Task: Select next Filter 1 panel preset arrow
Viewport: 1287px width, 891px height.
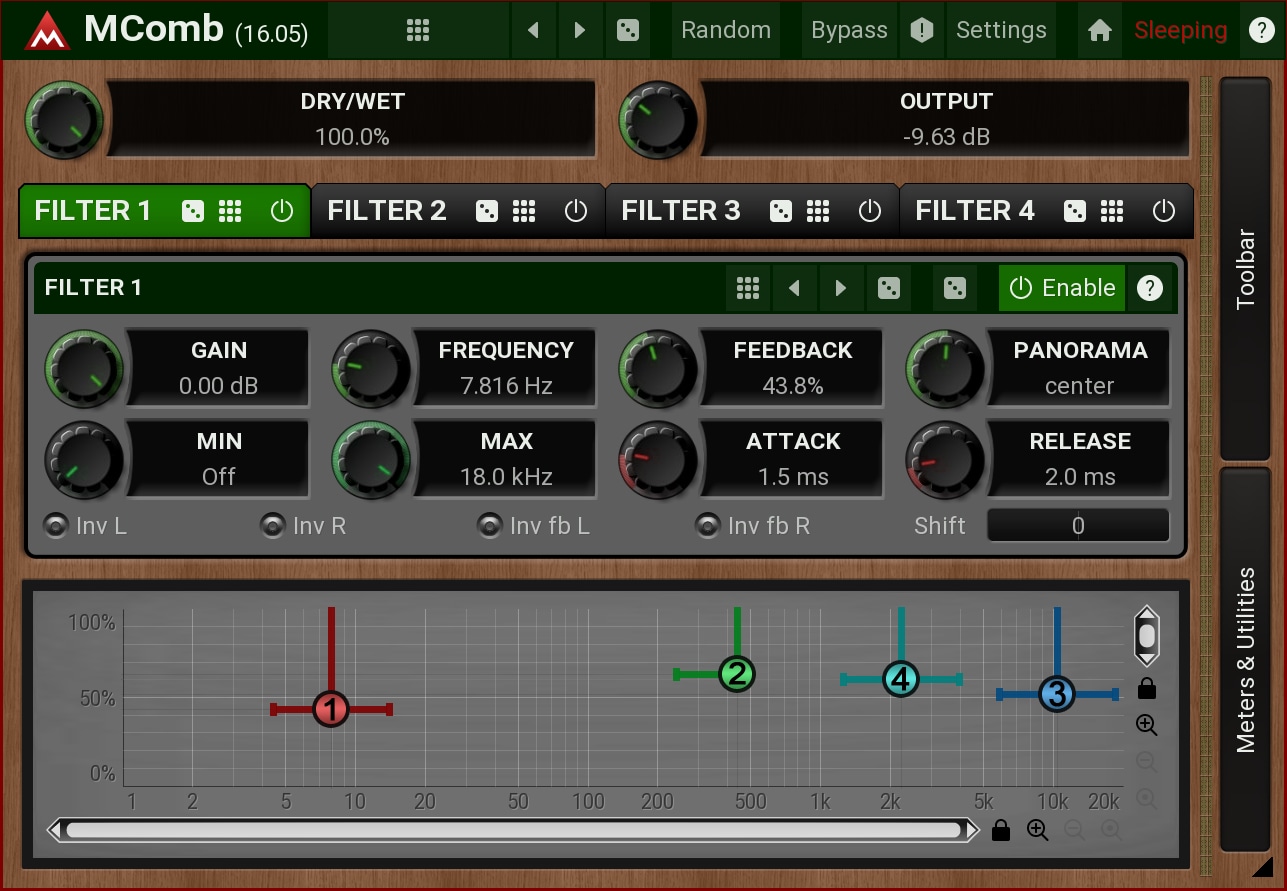Action: point(841,288)
